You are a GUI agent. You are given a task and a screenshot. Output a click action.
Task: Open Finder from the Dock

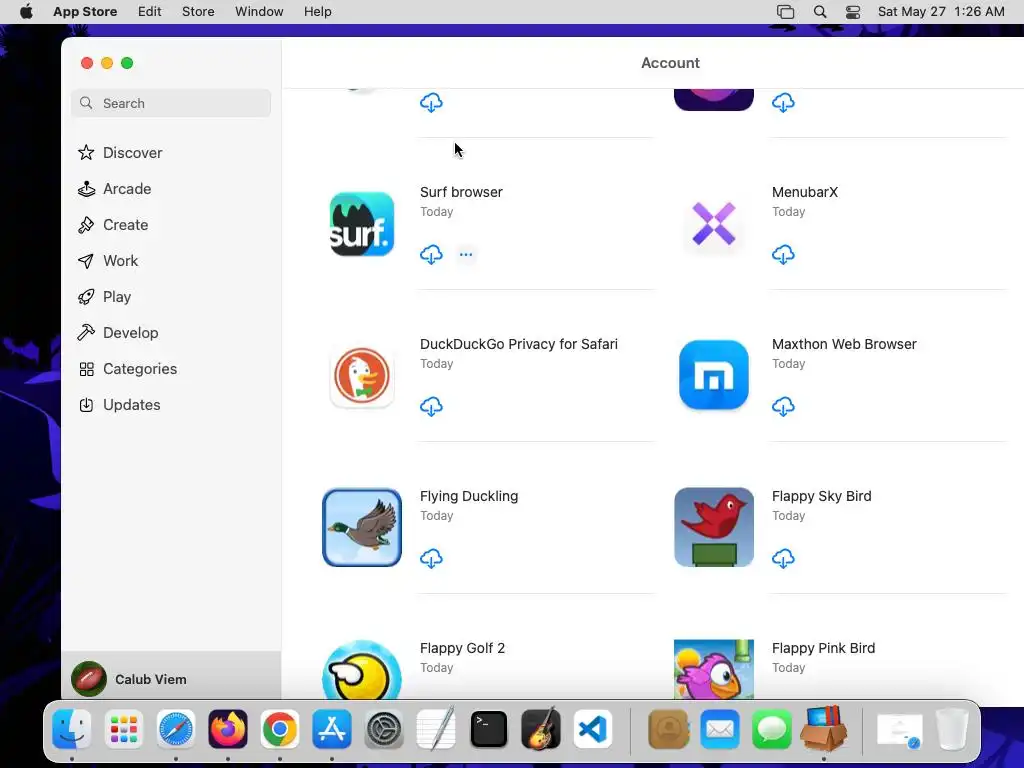tap(72, 729)
